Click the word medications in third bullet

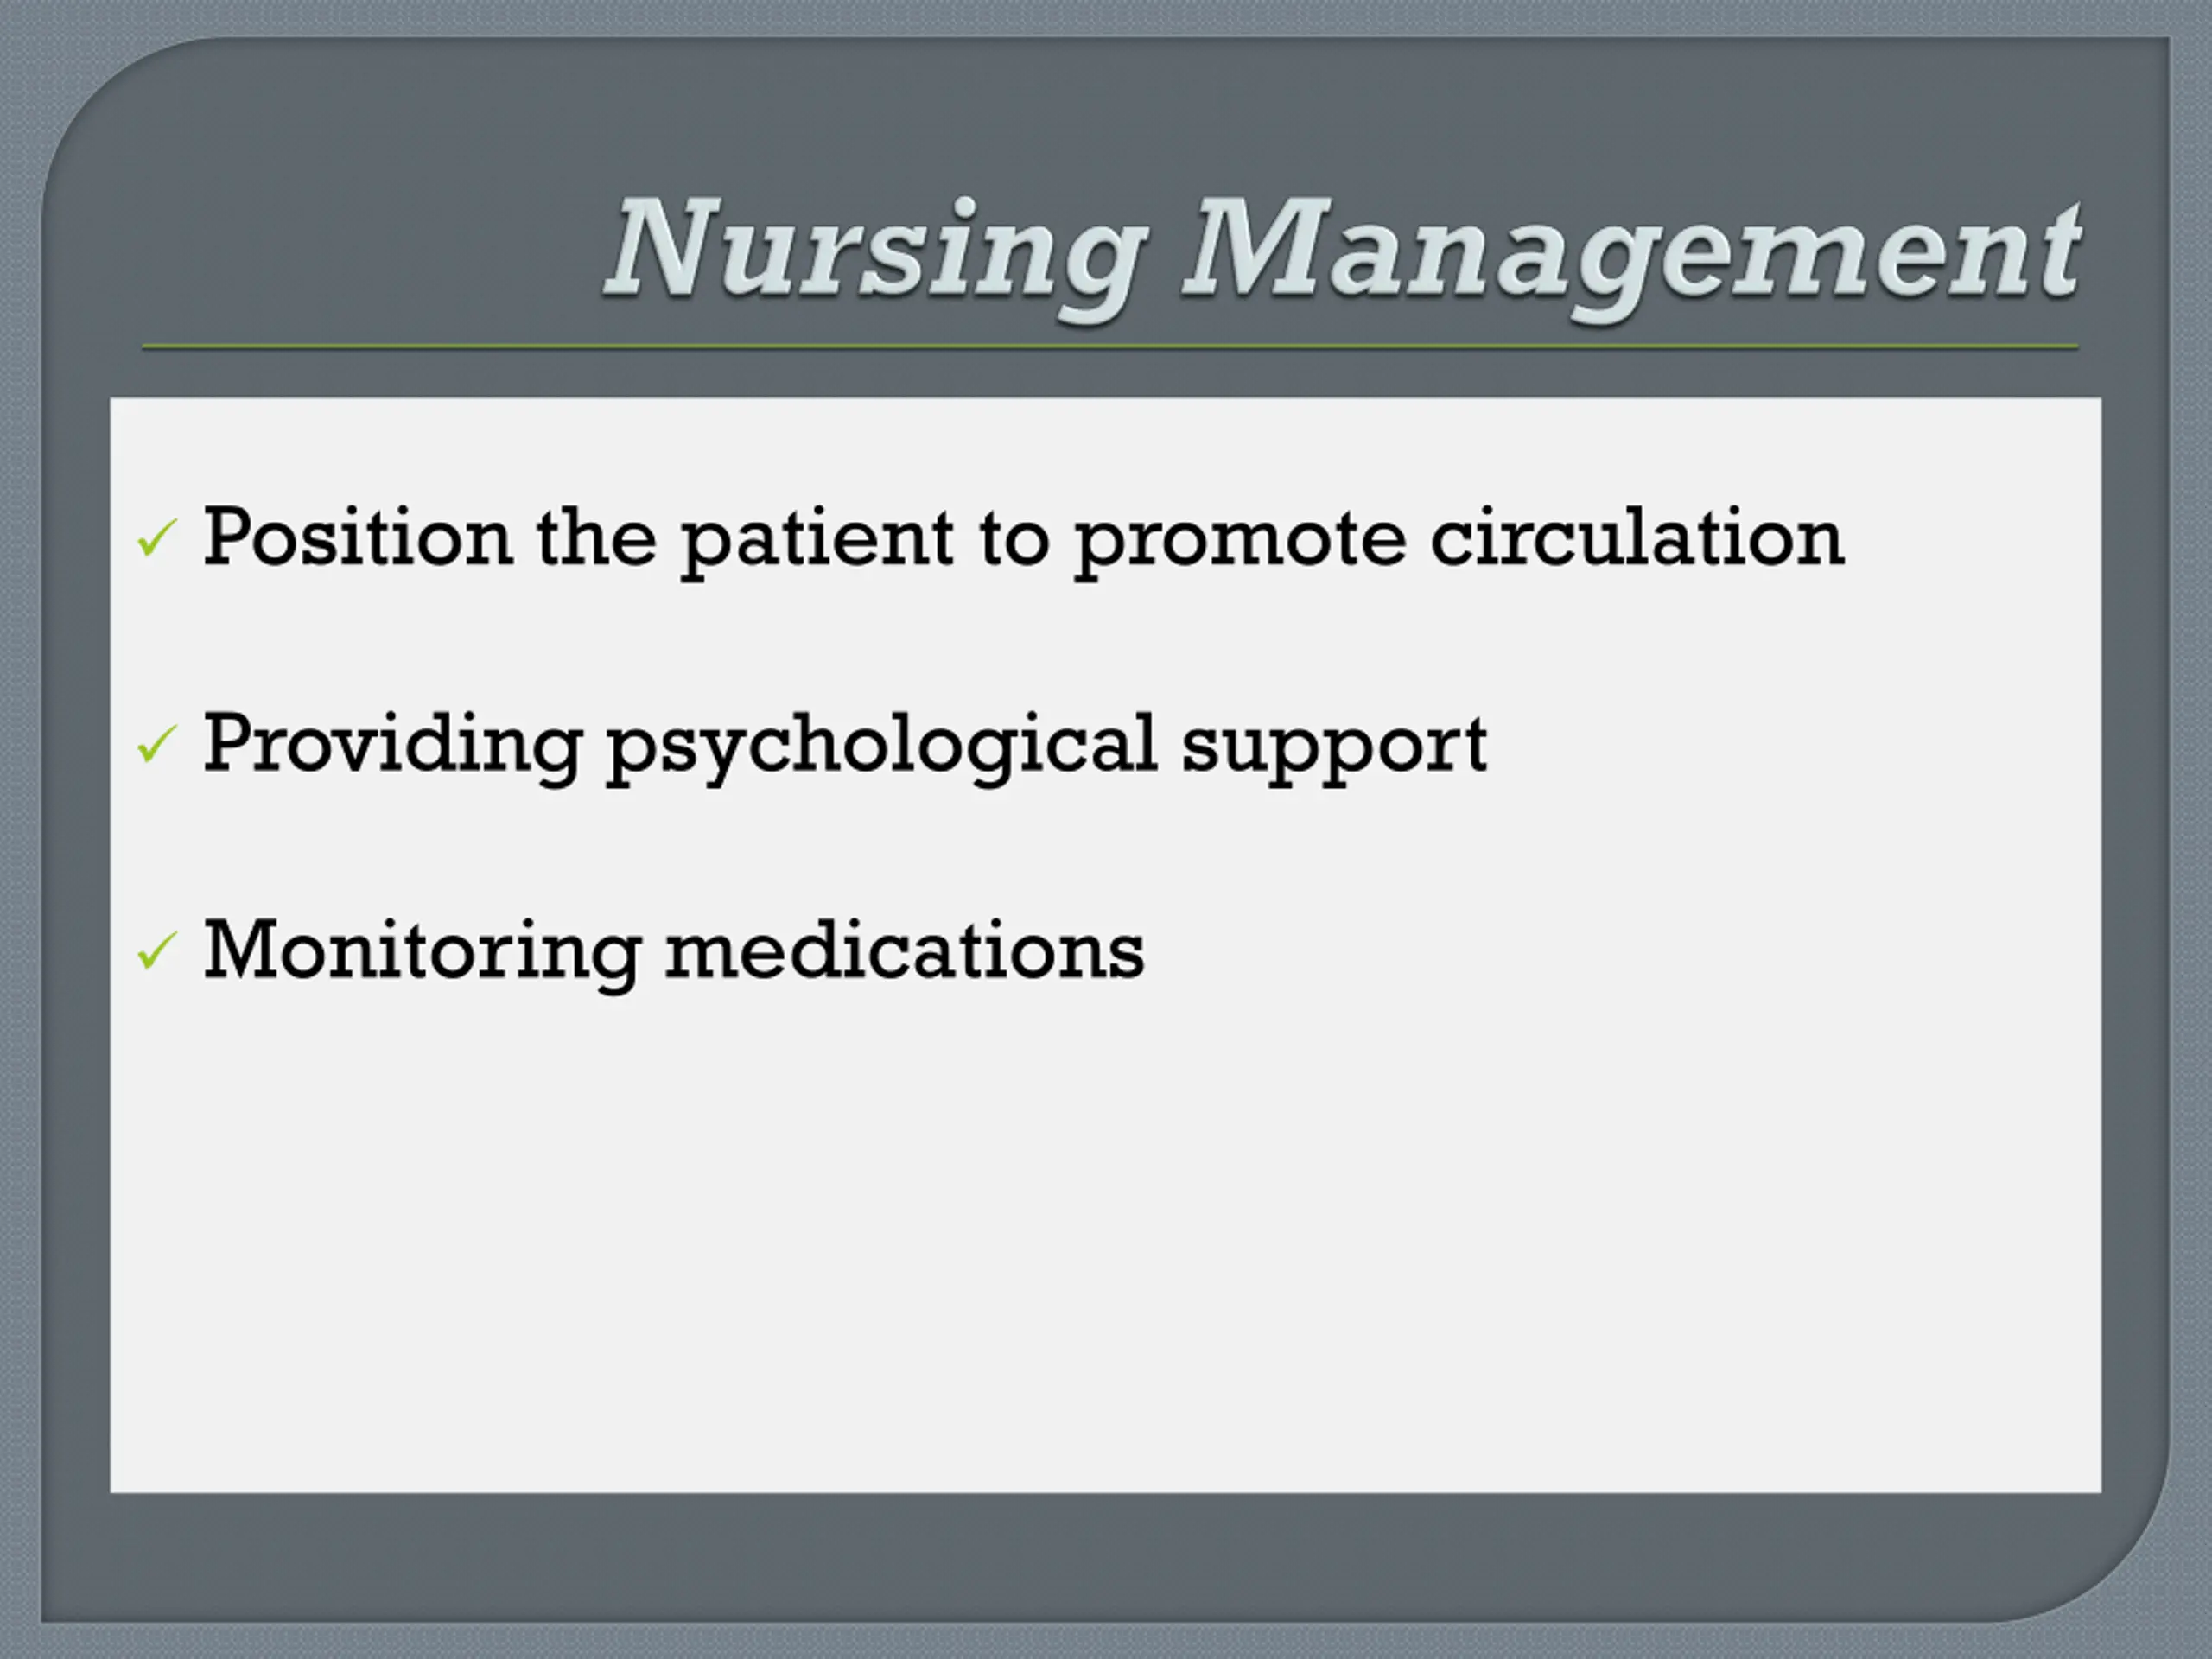(905, 950)
